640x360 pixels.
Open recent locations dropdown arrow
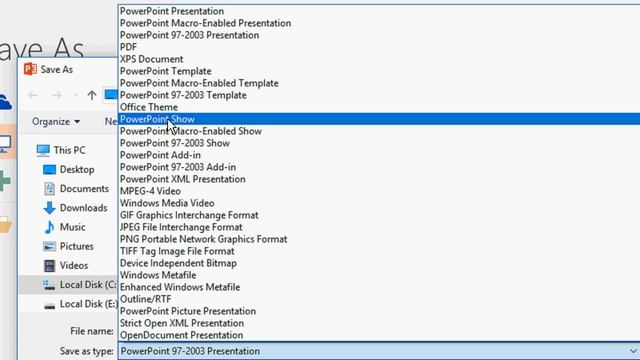tap(75, 96)
